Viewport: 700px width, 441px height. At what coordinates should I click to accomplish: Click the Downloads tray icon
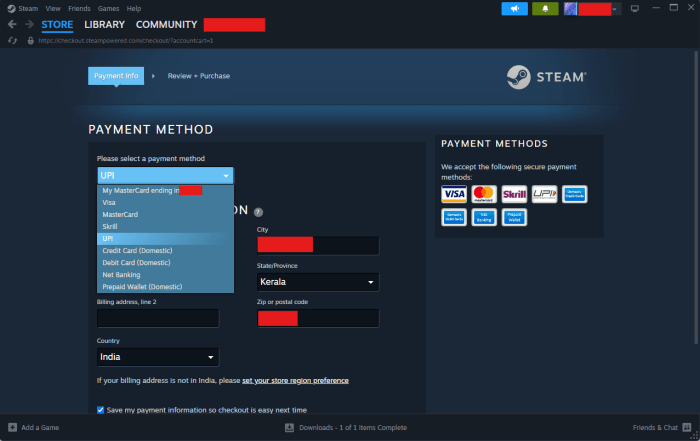click(289, 428)
